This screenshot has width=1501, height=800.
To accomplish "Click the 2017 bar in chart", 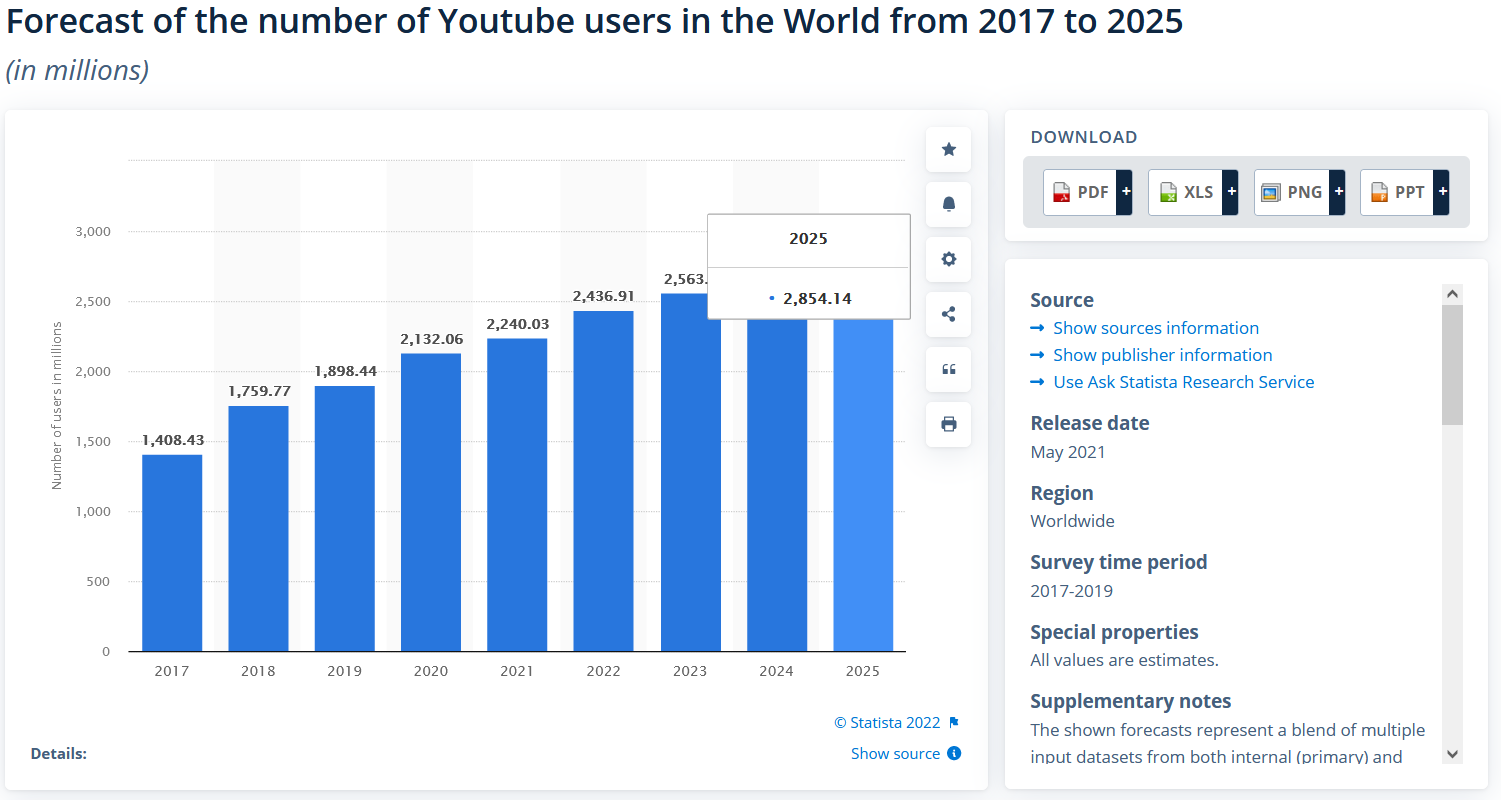I will point(172,553).
